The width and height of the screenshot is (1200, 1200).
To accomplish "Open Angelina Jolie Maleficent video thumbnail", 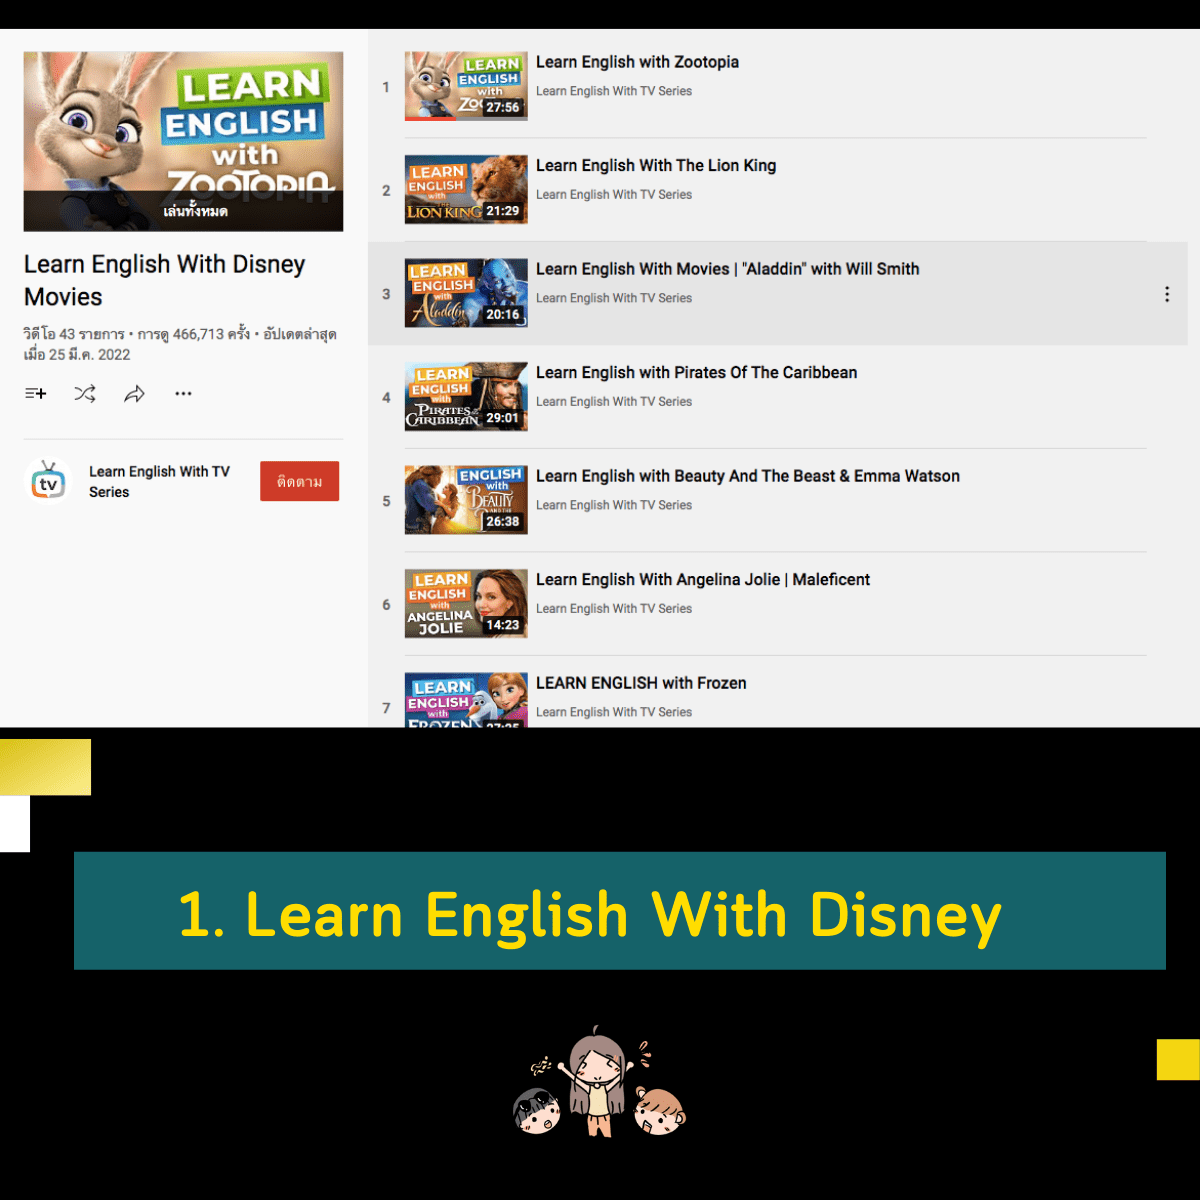I will click(466, 603).
